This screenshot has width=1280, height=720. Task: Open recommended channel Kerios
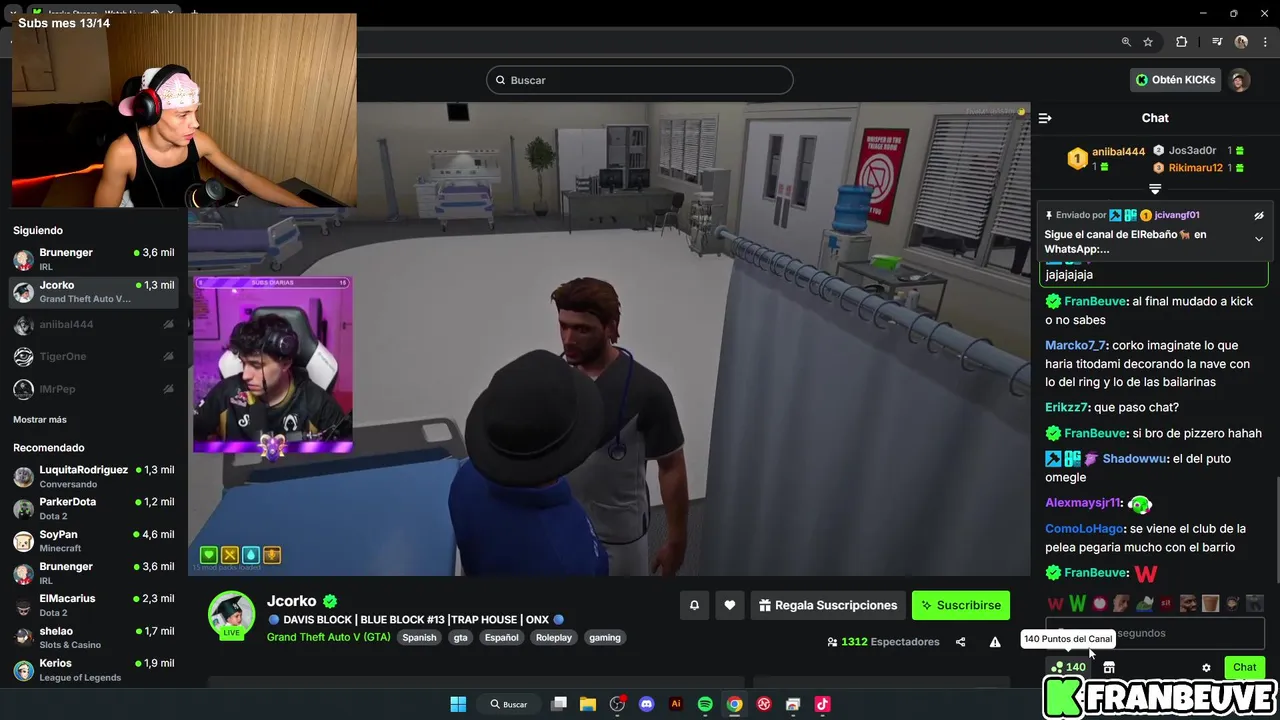[94, 670]
